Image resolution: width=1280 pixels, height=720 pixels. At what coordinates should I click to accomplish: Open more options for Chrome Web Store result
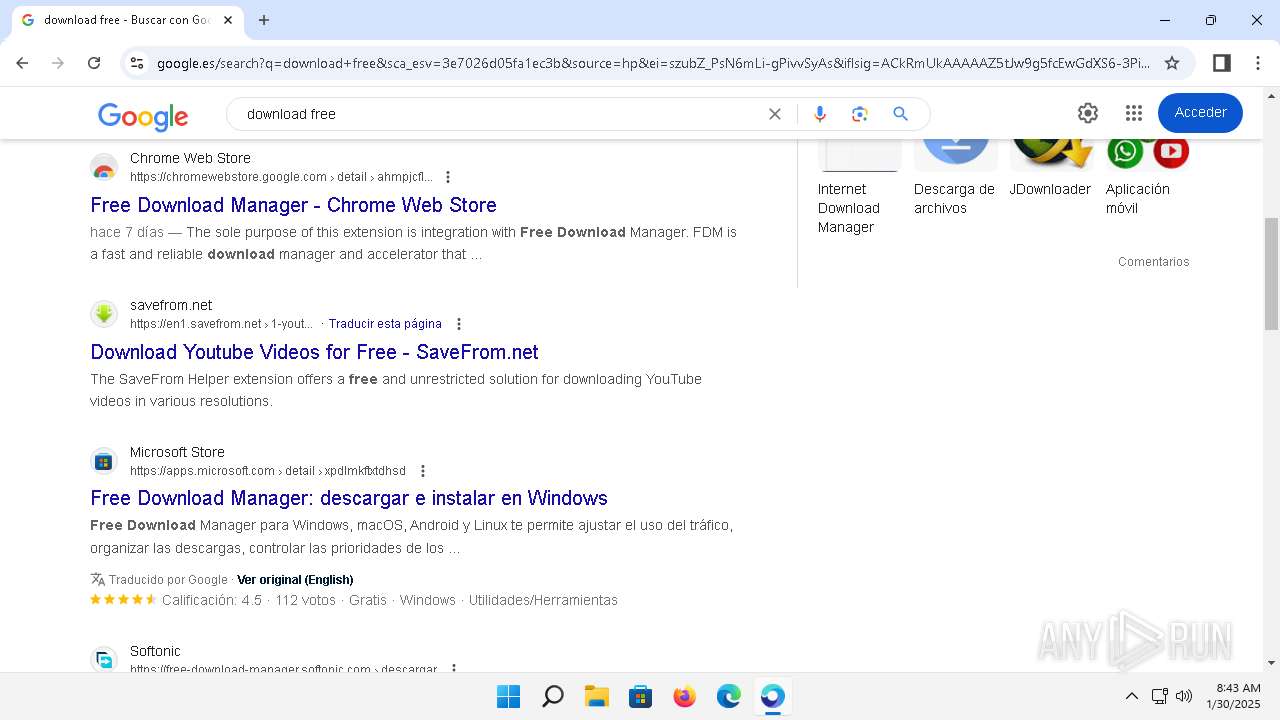coord(448,177)
